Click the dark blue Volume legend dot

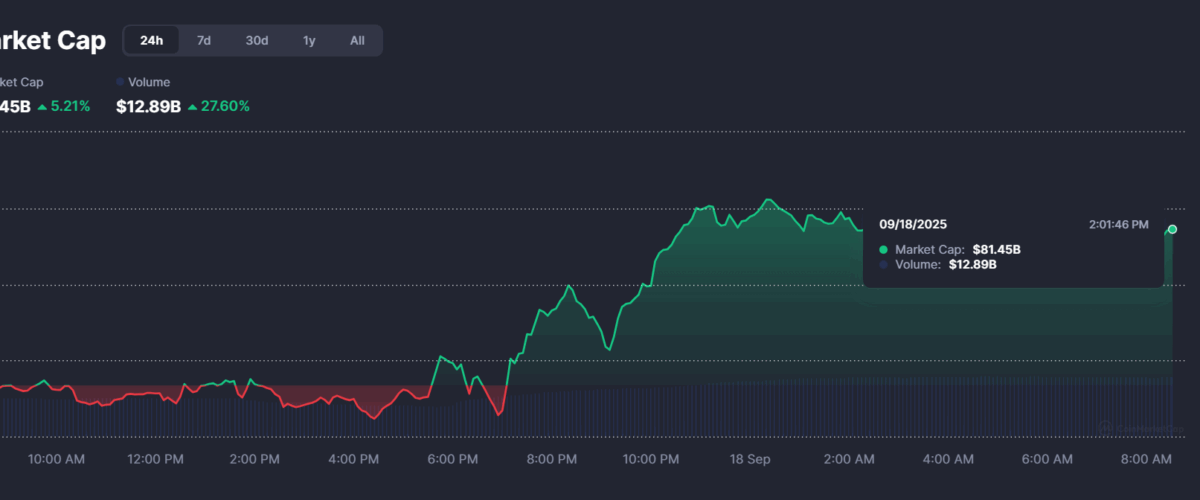coord(120,82)
